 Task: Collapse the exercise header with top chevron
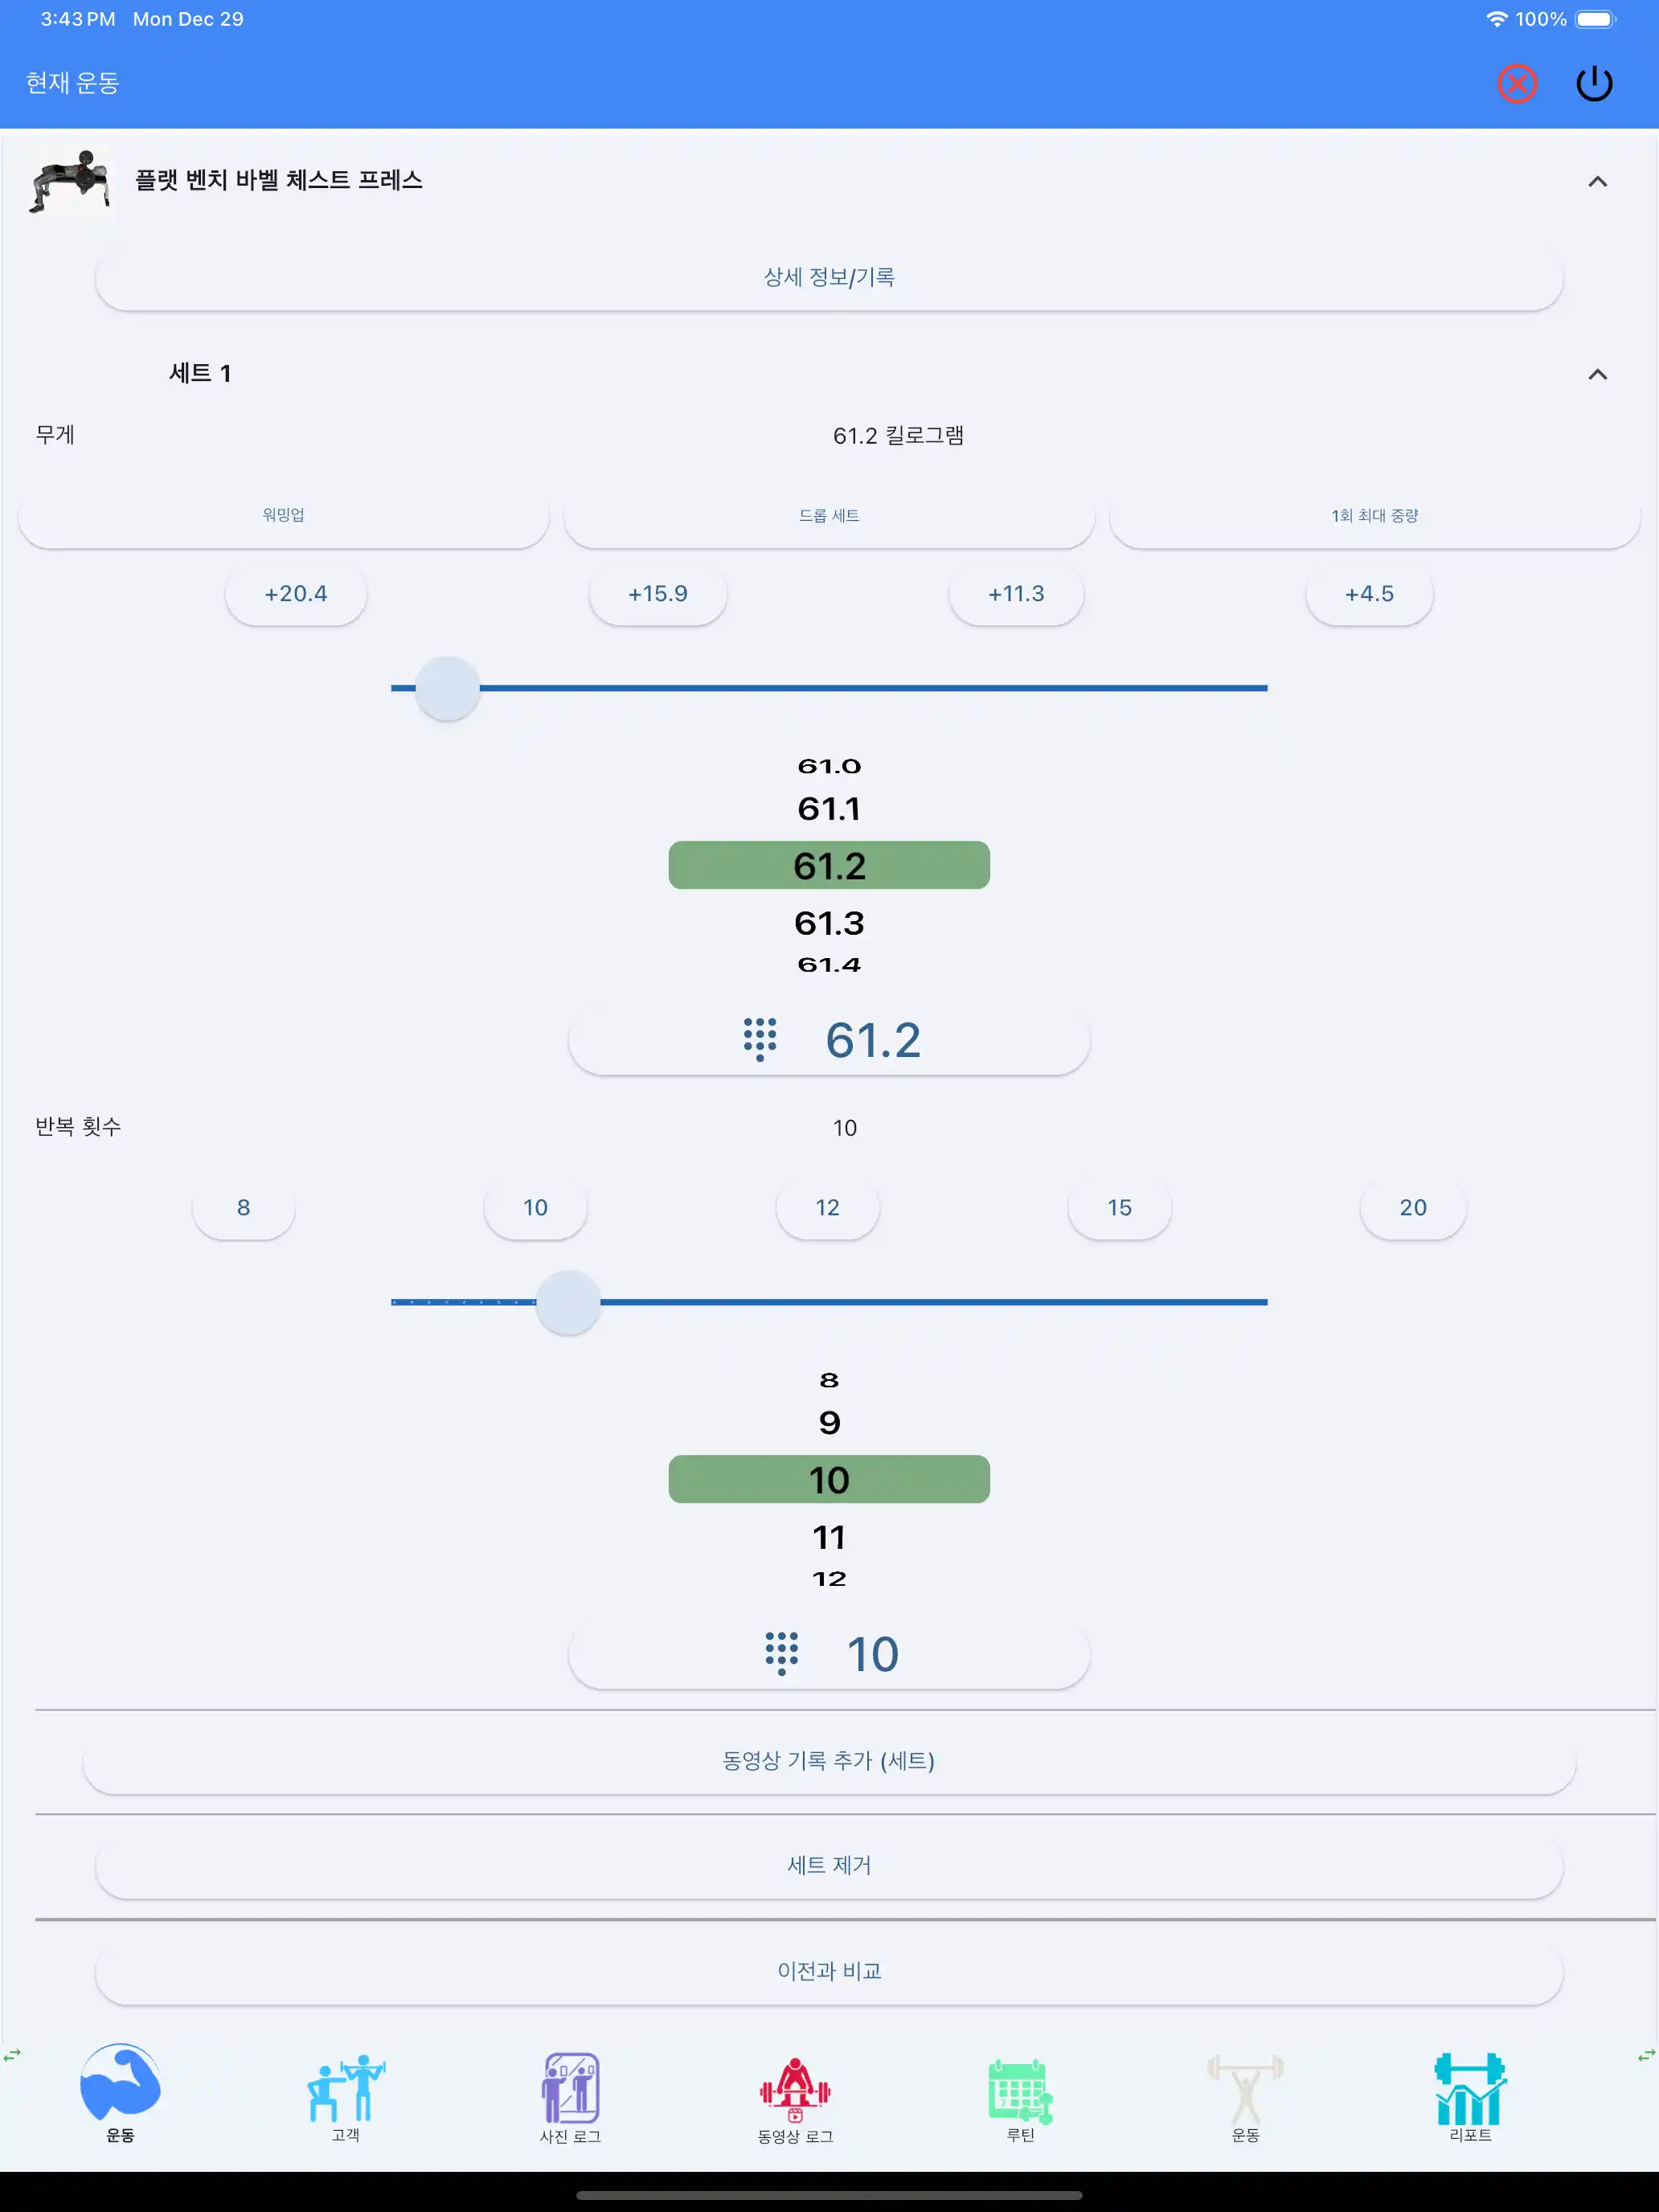coord(1597,181)
